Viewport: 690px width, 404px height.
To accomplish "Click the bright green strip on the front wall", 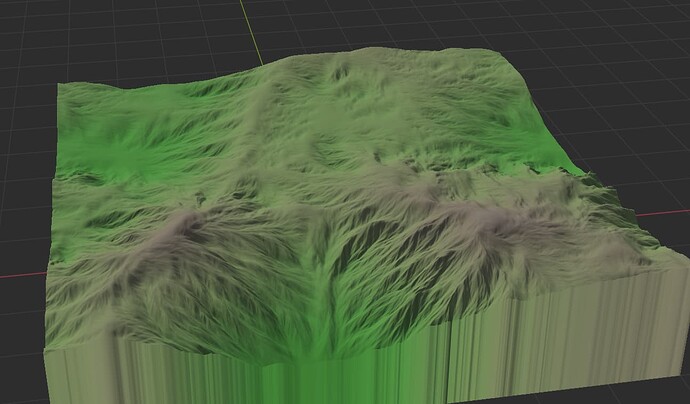I will [345, 378].
